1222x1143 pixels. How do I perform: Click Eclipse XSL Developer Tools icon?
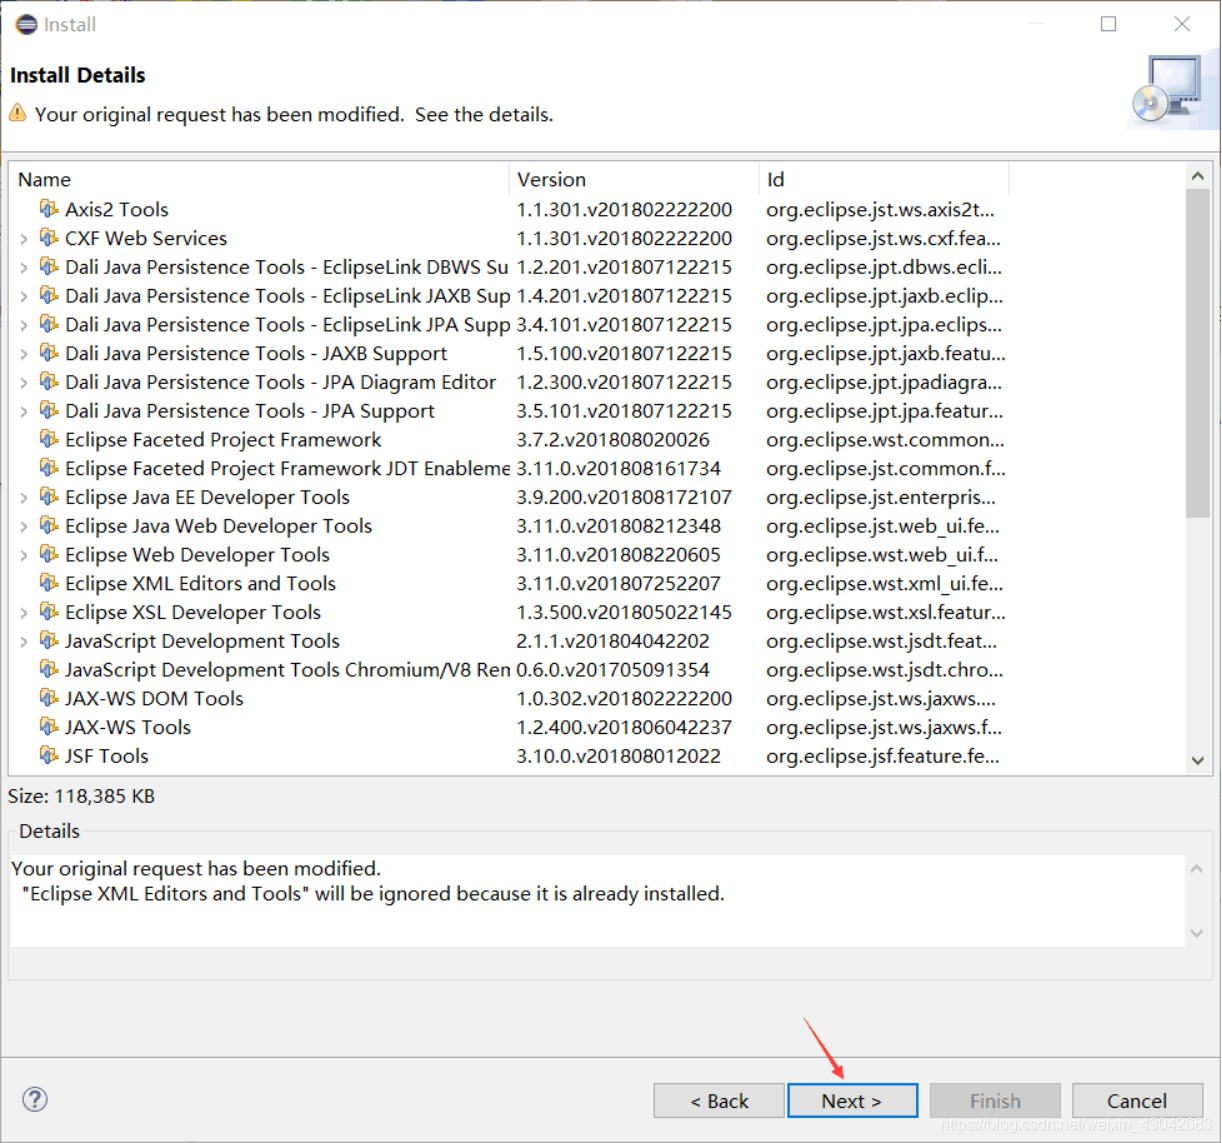tap(48, 611)
